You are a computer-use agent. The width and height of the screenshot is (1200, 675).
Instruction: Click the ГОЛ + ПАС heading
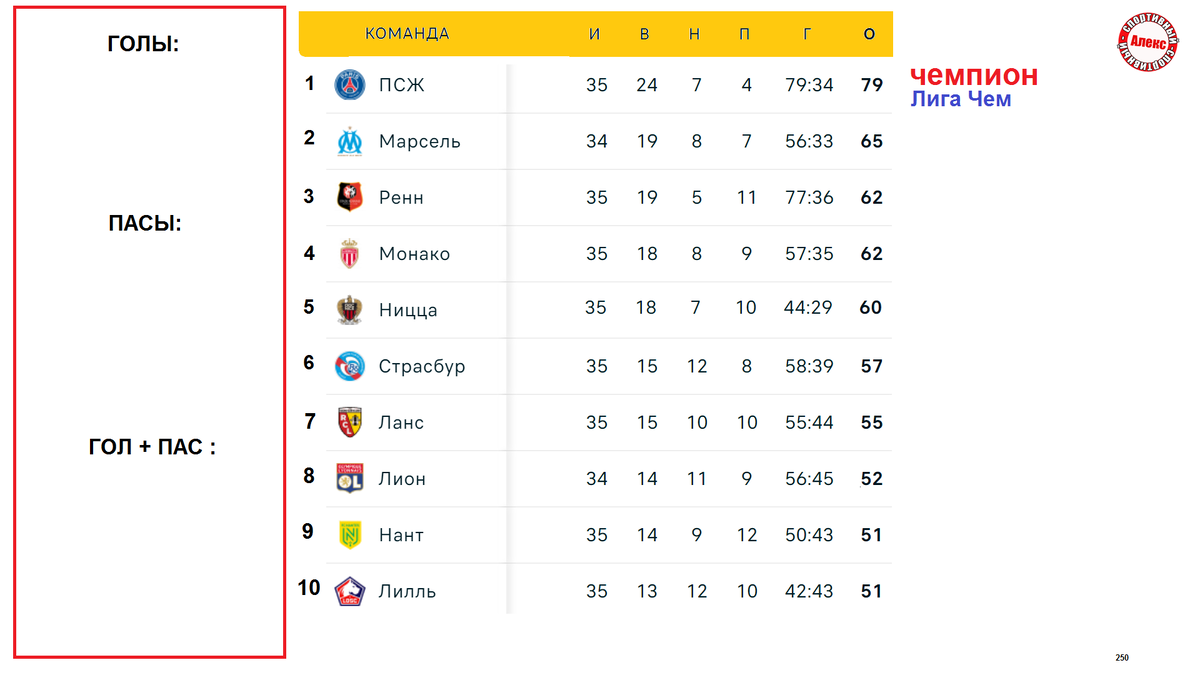tap(152, 447)
